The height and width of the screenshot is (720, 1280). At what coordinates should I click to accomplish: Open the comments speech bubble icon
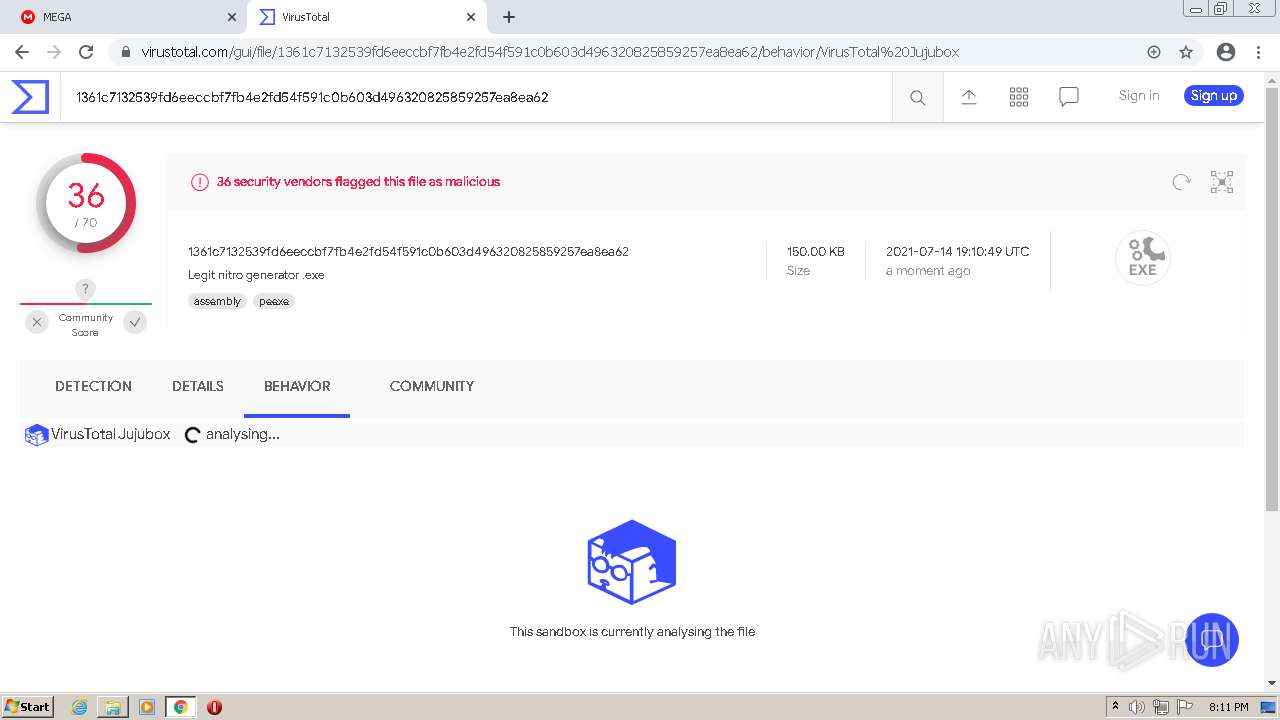click(1069, 96)
